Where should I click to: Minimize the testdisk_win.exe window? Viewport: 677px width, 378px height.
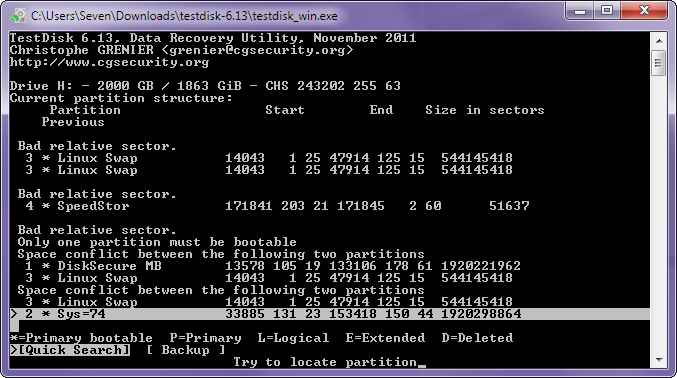[580, 11]
